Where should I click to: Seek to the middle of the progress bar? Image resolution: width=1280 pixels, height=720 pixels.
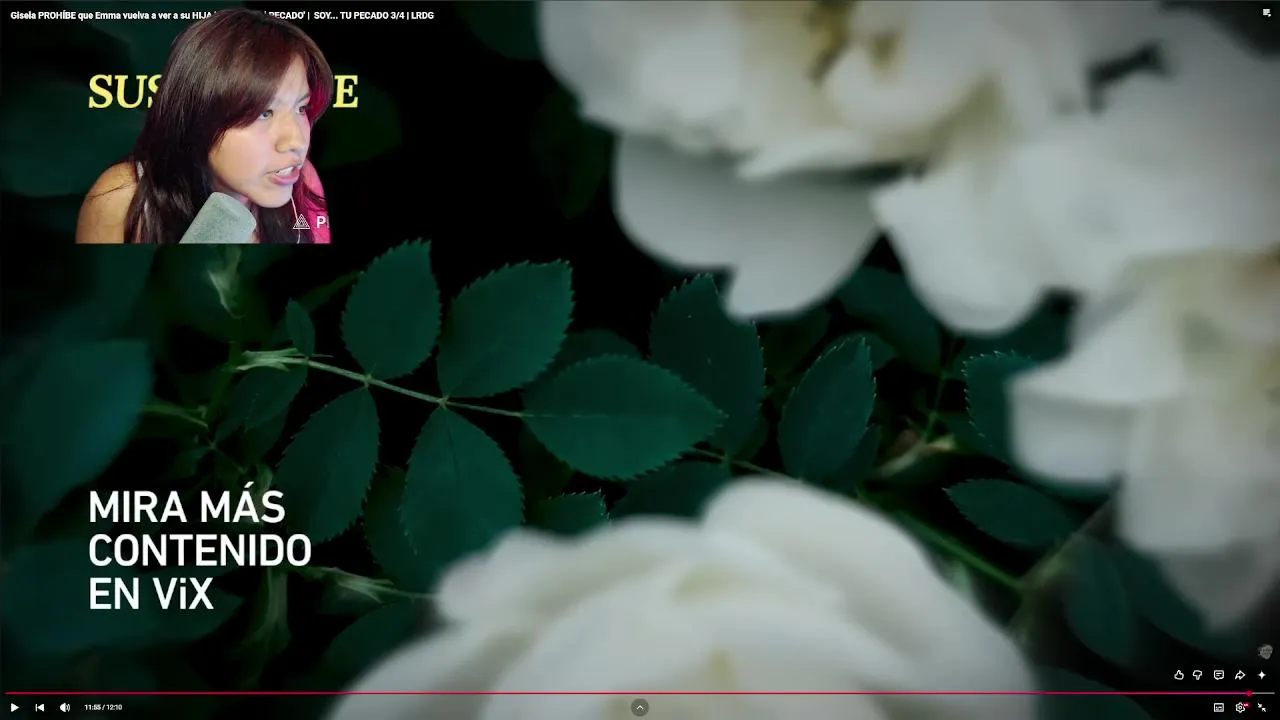pos(640,693)
